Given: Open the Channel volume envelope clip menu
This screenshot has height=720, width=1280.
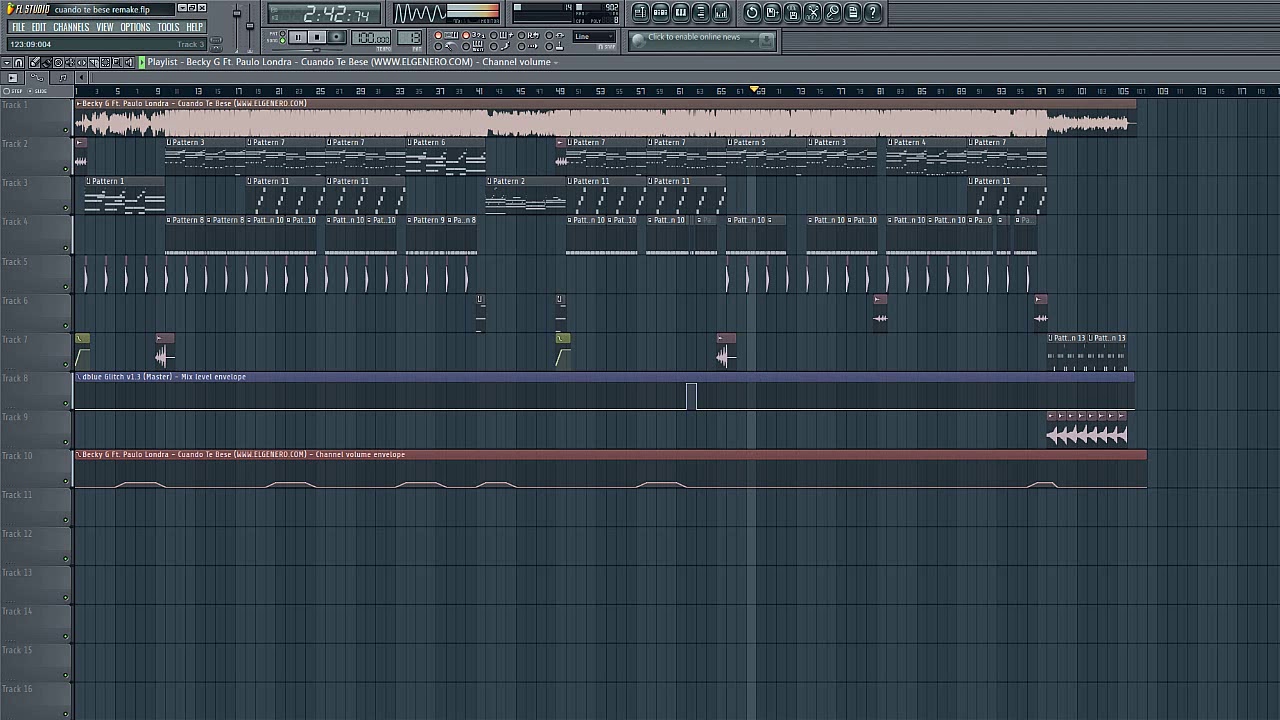Looking at the screenshot, I should click(79, 455).
